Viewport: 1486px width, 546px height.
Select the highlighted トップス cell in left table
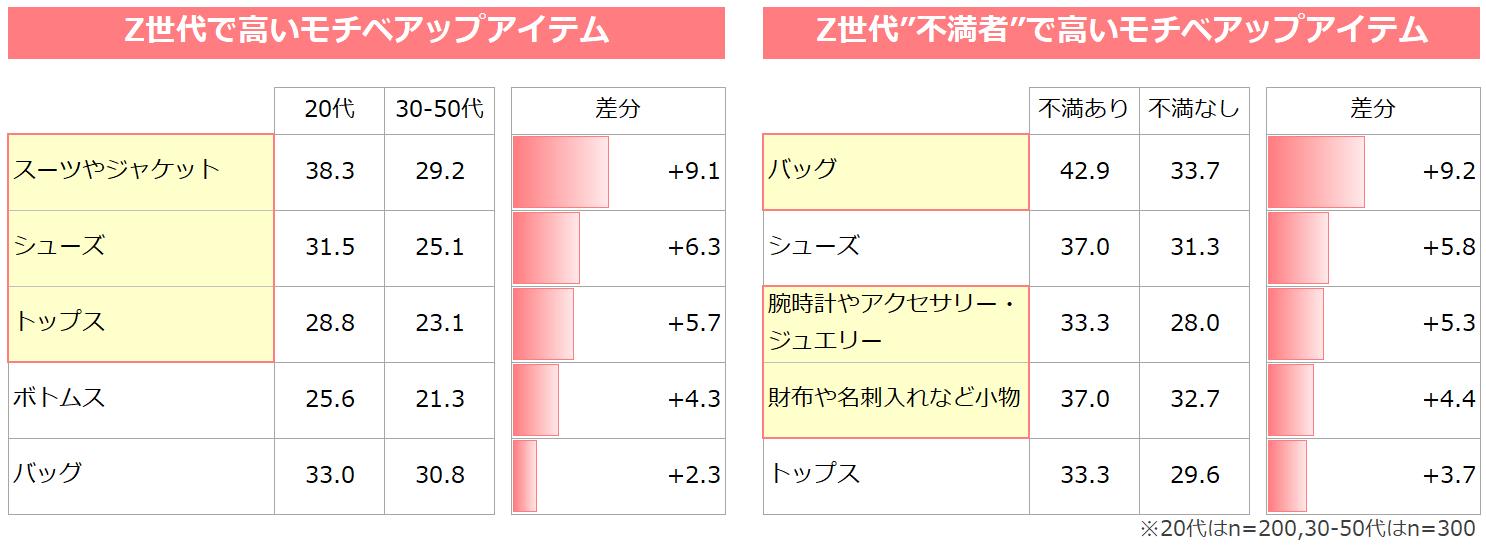tap(140, 324)
